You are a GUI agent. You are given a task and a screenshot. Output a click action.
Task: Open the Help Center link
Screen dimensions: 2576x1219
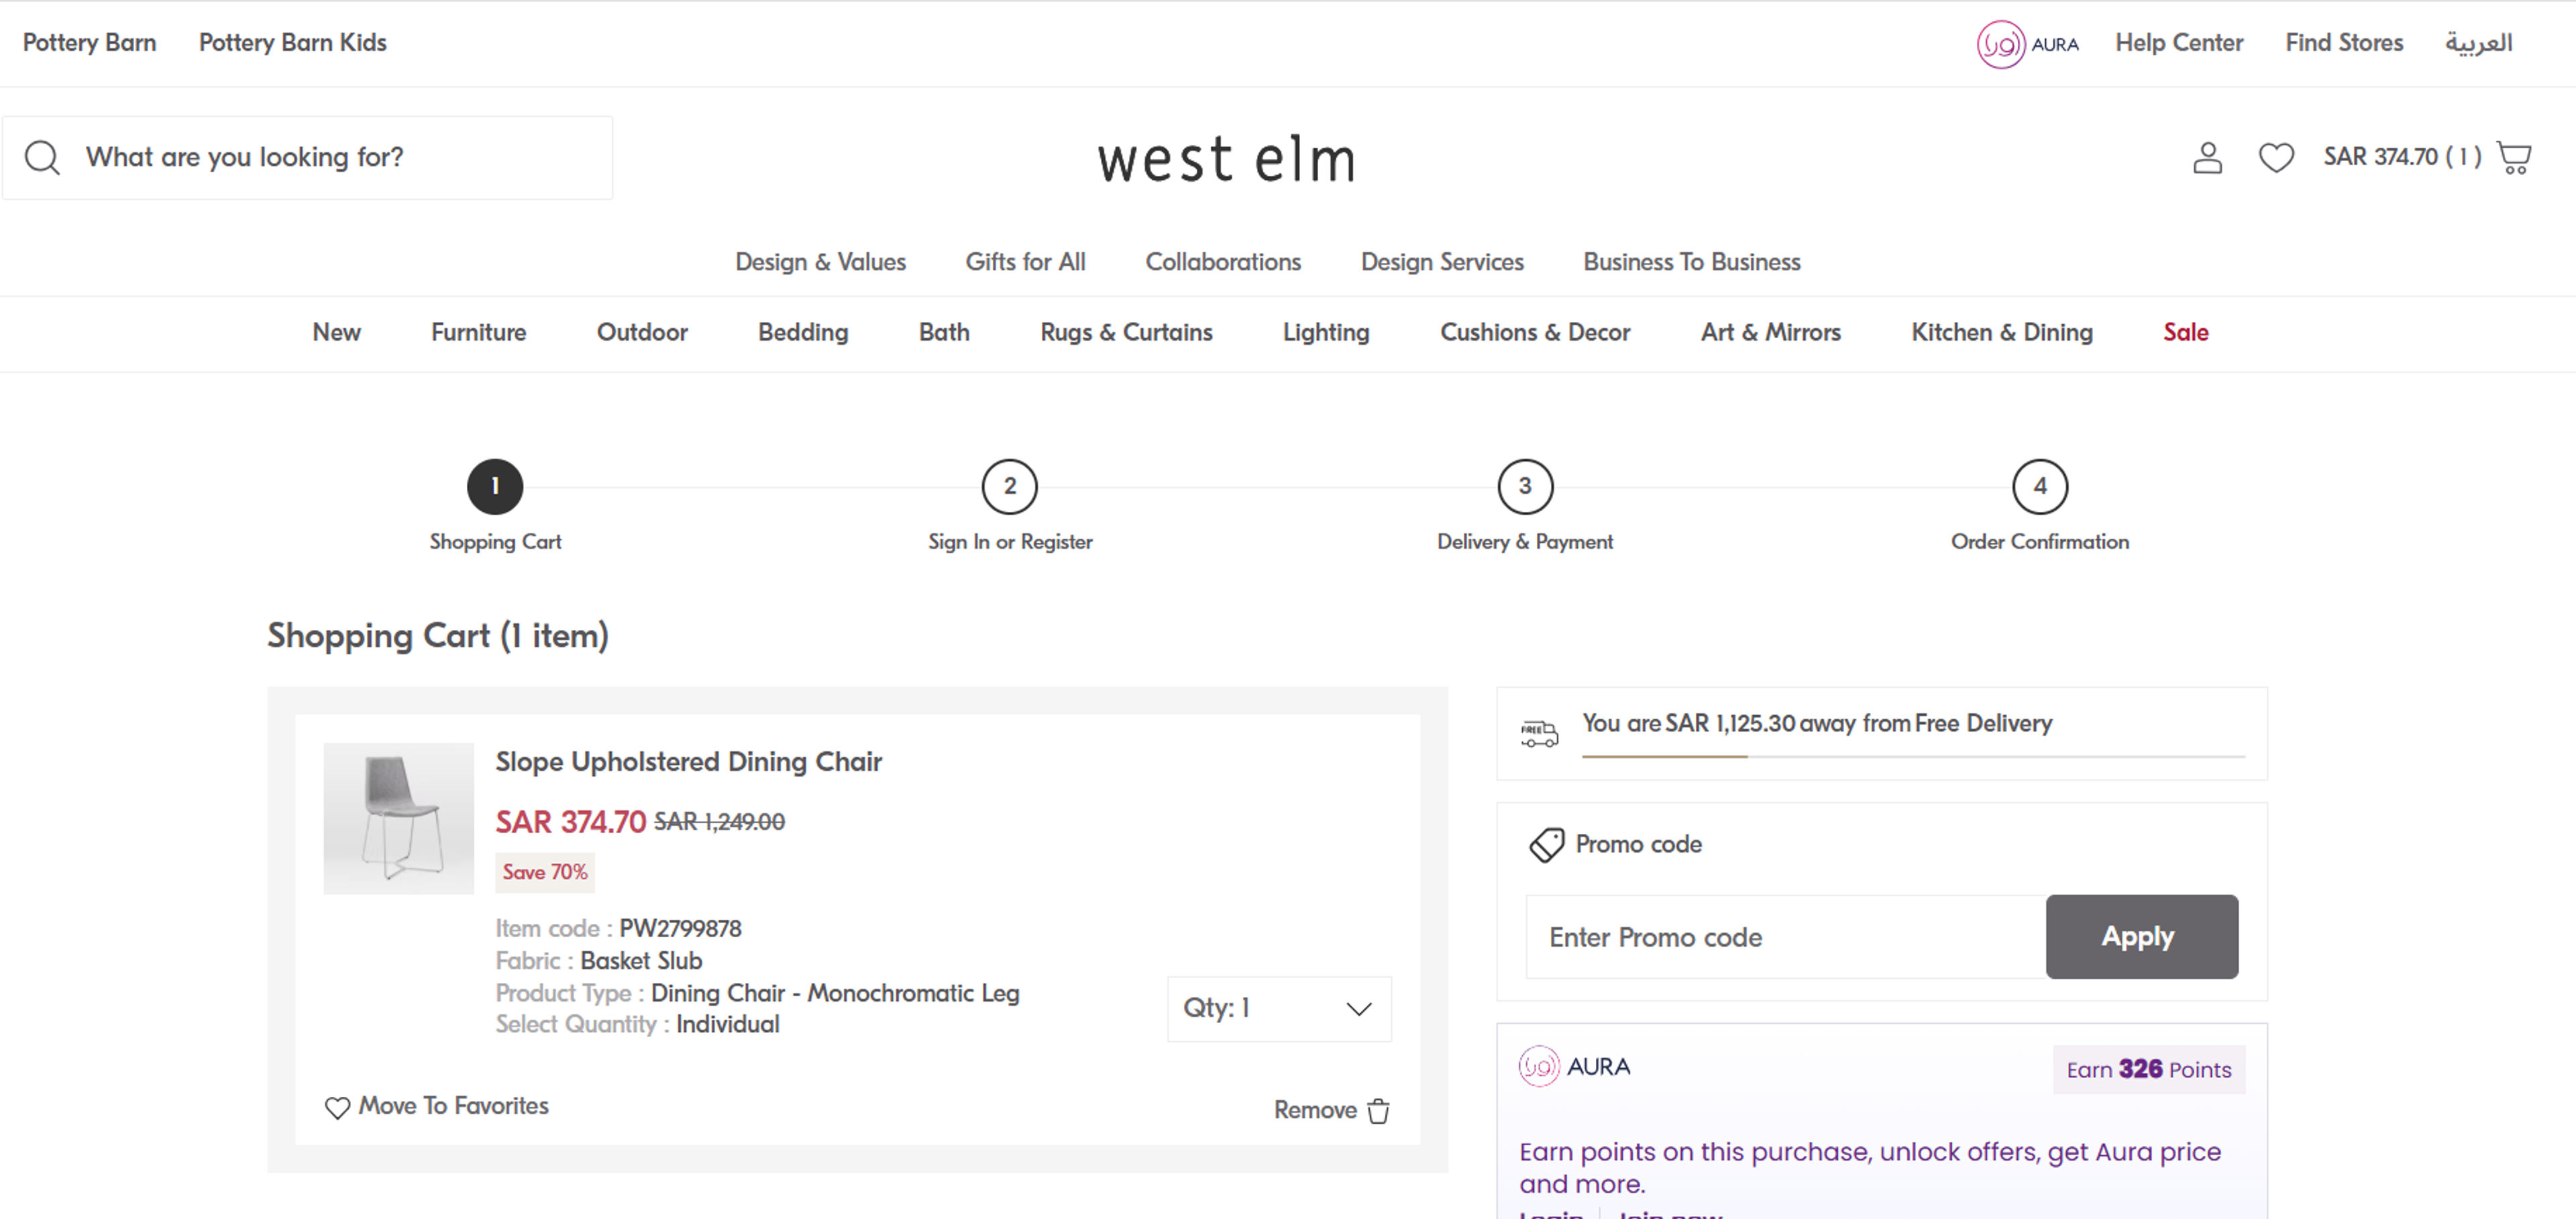pyautogui.click(x=2179, y=43)
